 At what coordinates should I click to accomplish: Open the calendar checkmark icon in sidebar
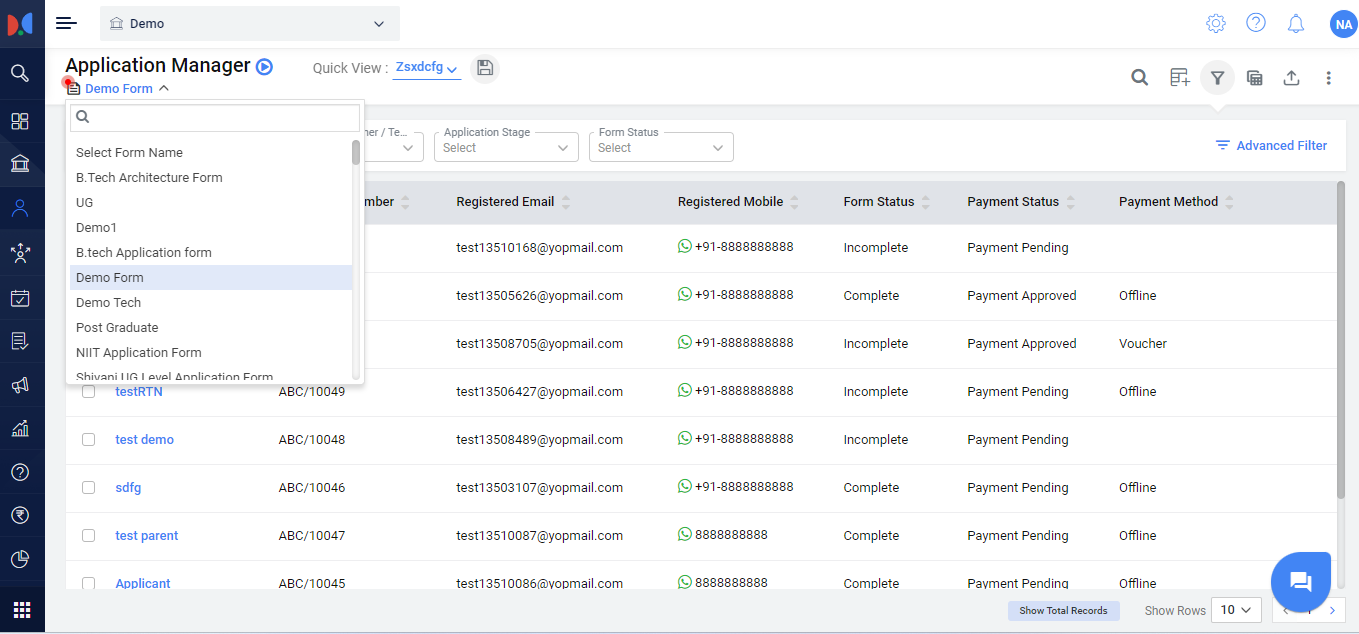point(20,298)
